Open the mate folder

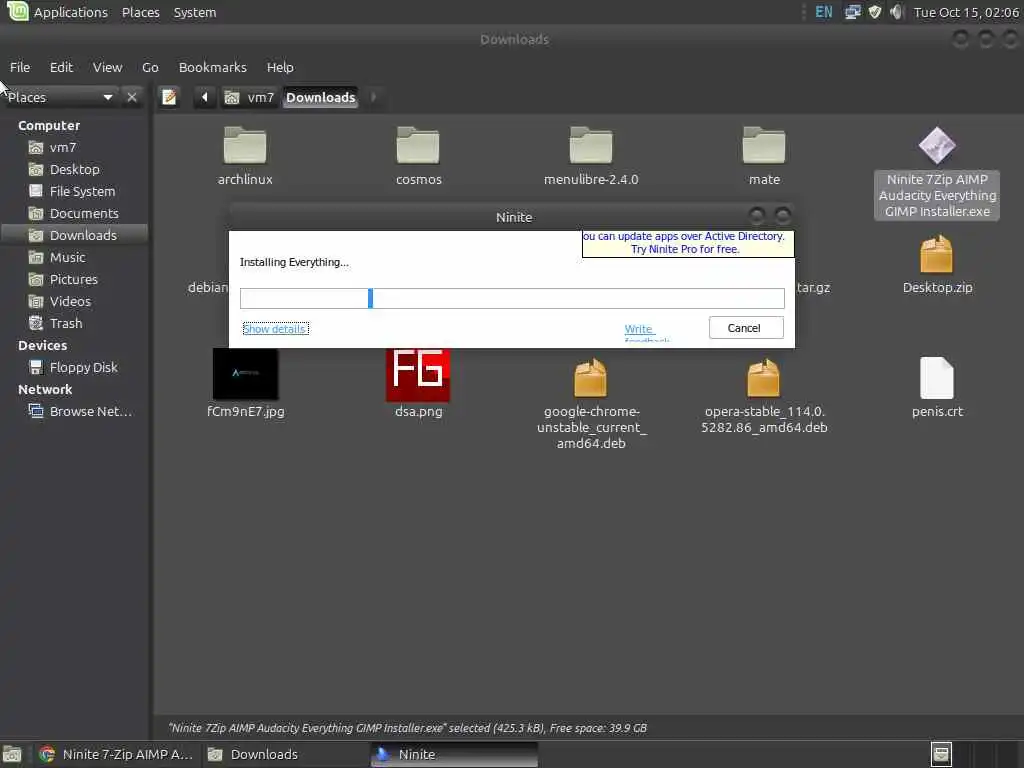(x=764, y=145)
